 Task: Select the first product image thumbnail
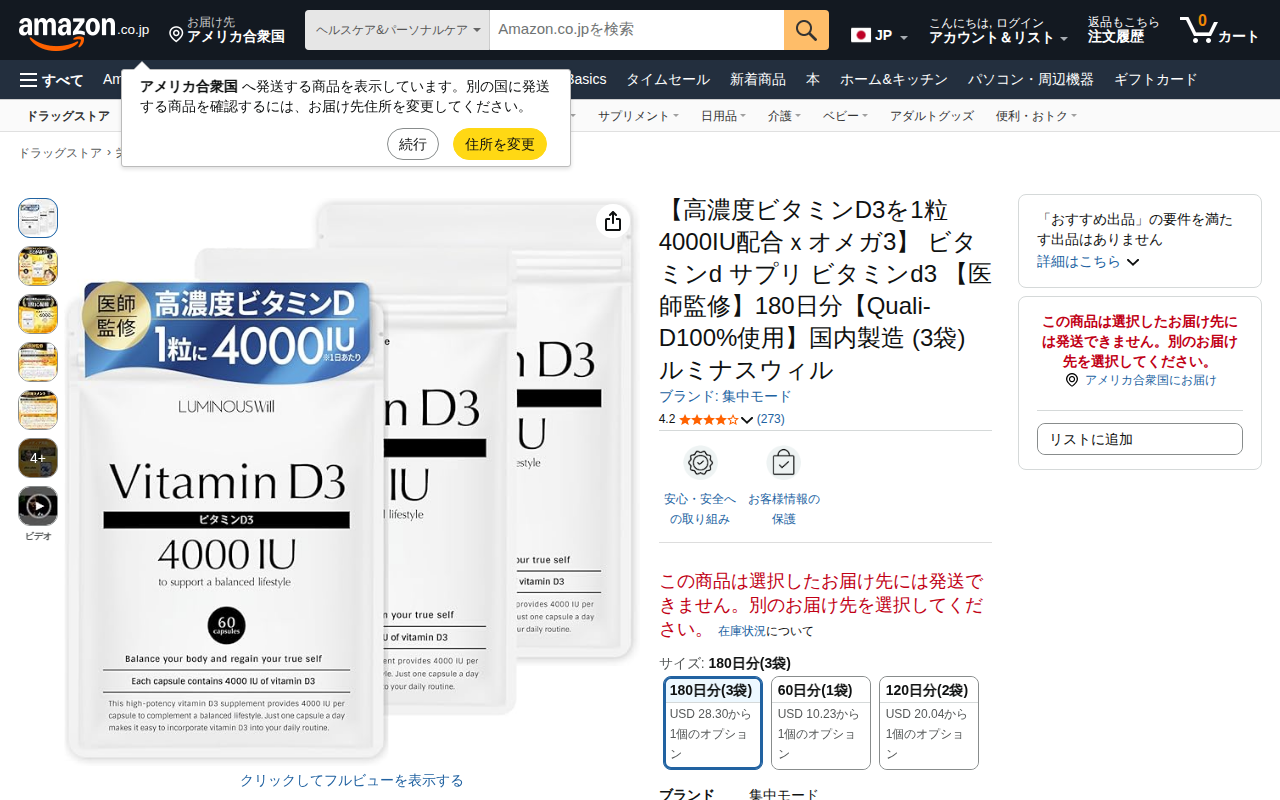coord(38,218)
